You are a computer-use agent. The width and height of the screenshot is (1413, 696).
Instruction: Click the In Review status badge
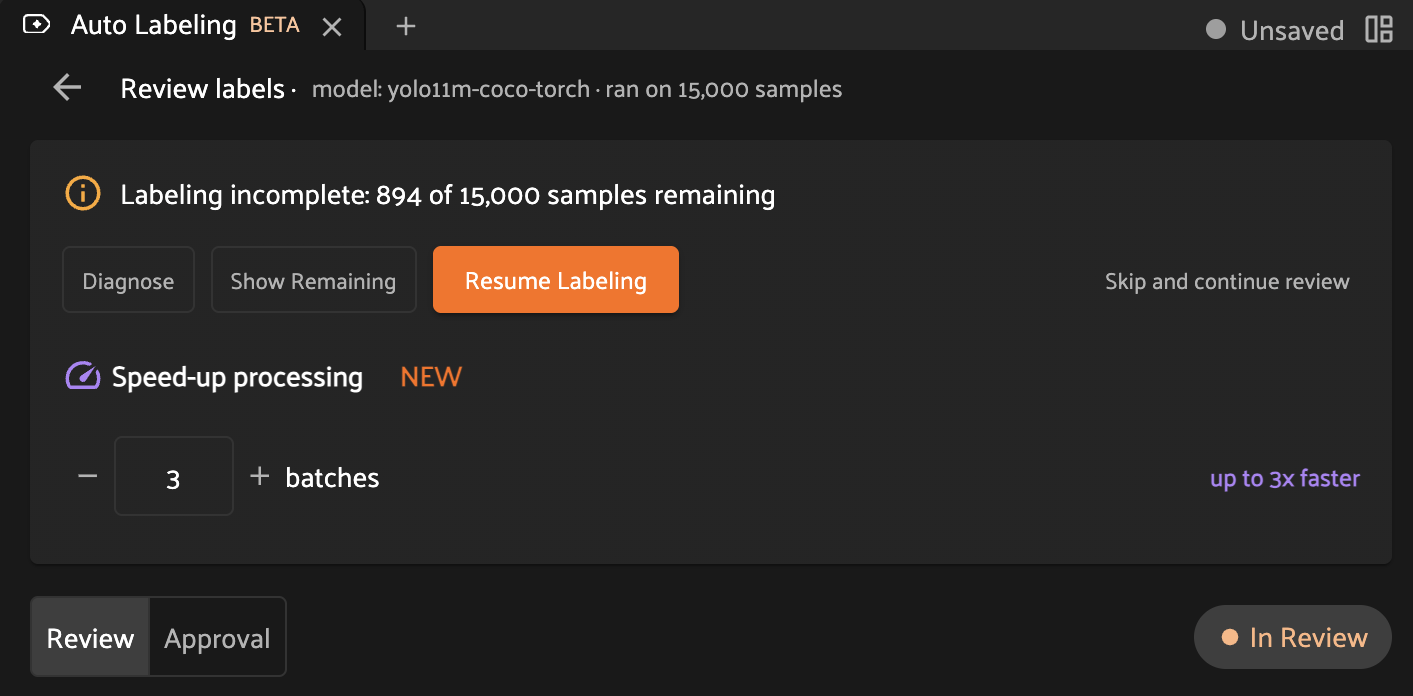pos(1293,637)
